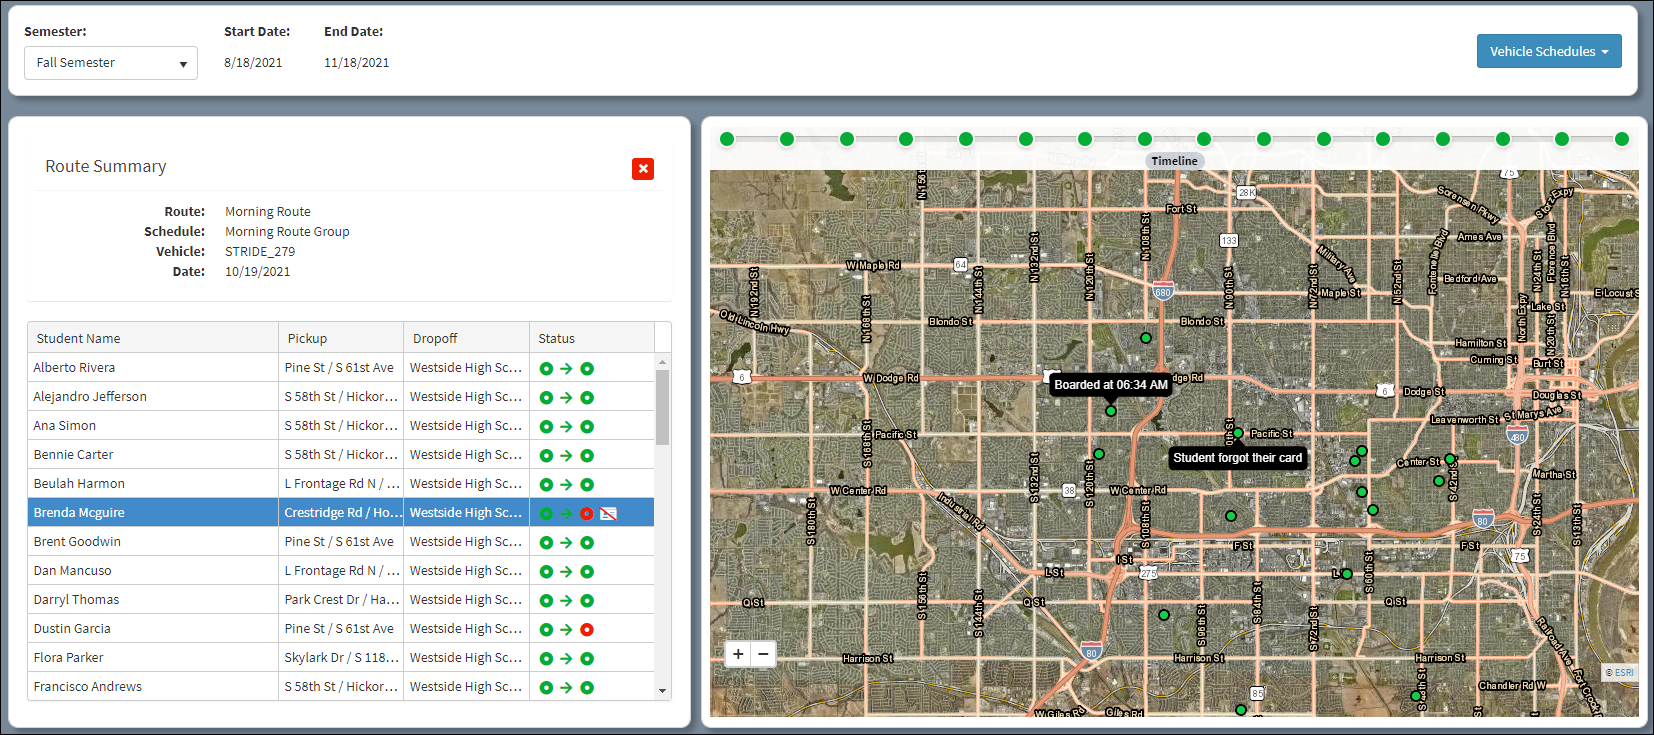Click green dropoff status icon for Bennie Carter
Image resolution: width=1654 pixels, height=735 pixels.
tap(587, 456)
